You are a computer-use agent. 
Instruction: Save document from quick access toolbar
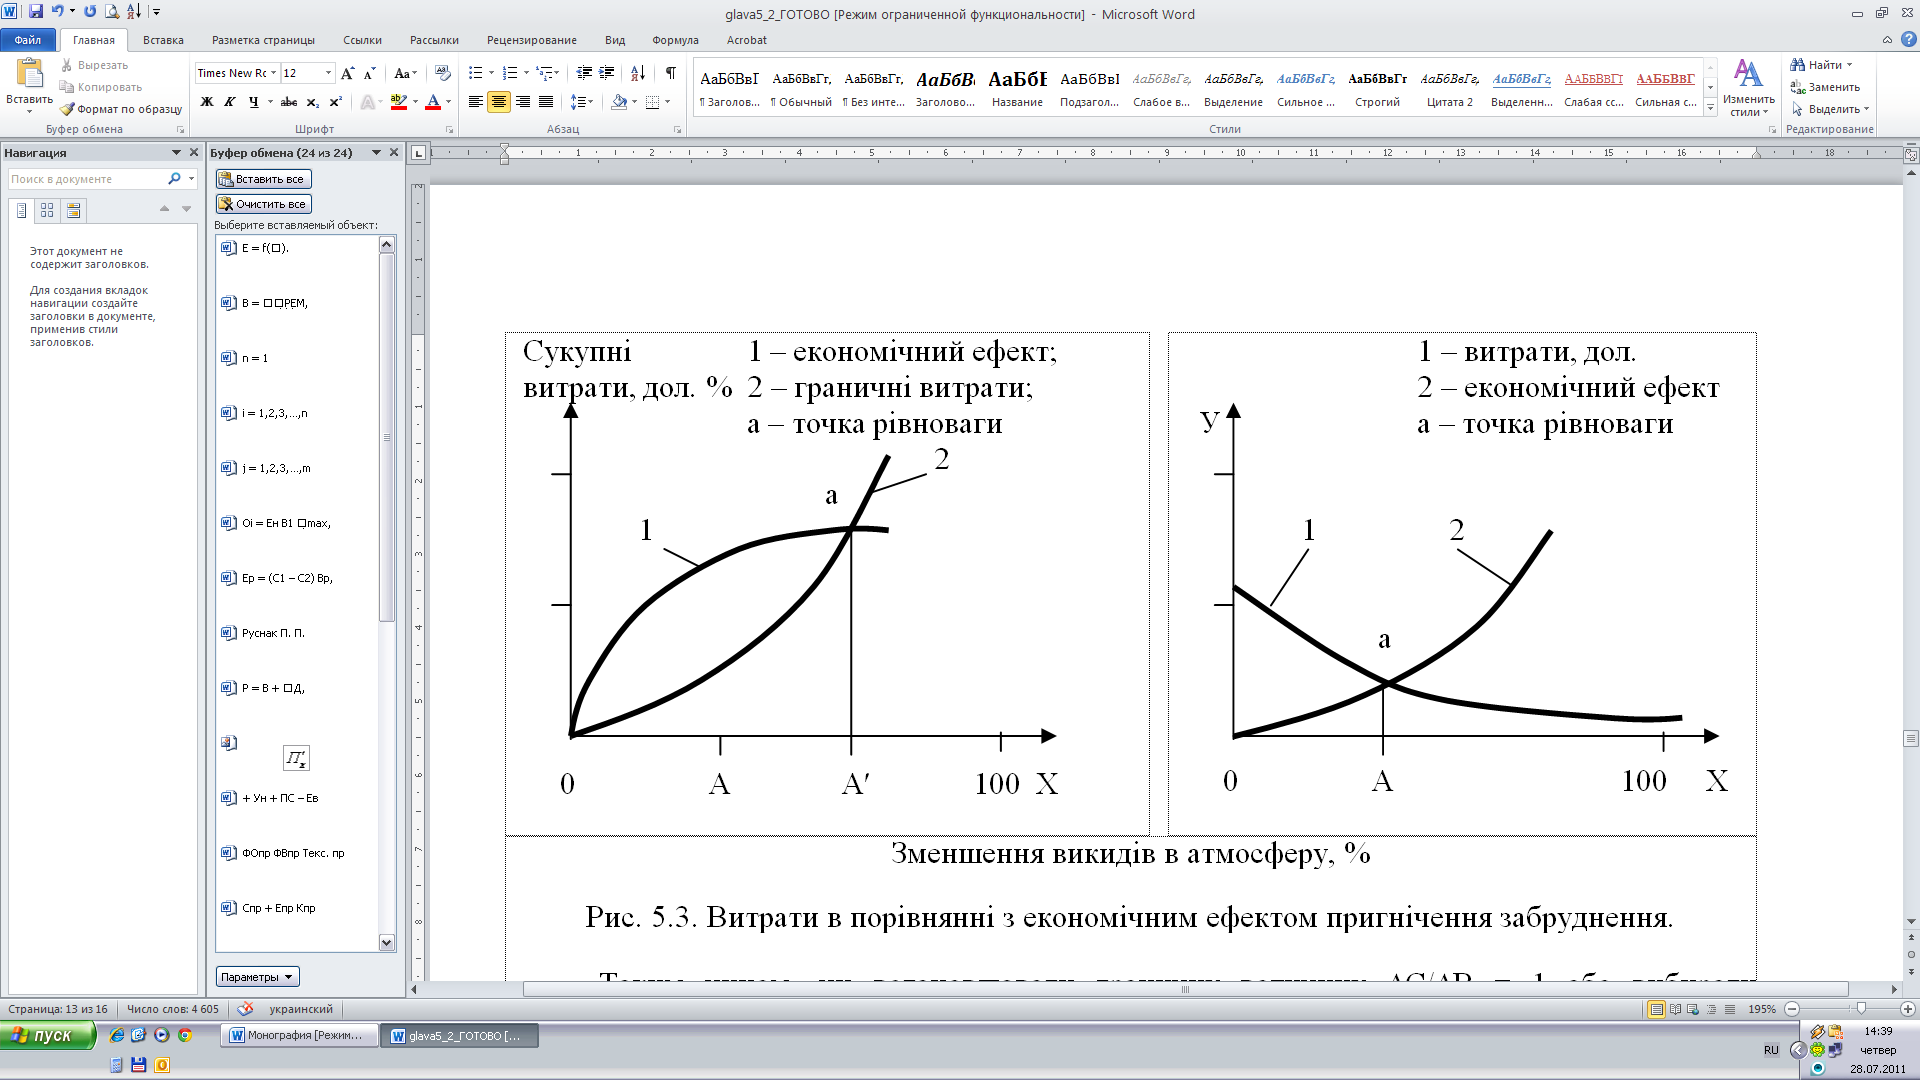36,12
